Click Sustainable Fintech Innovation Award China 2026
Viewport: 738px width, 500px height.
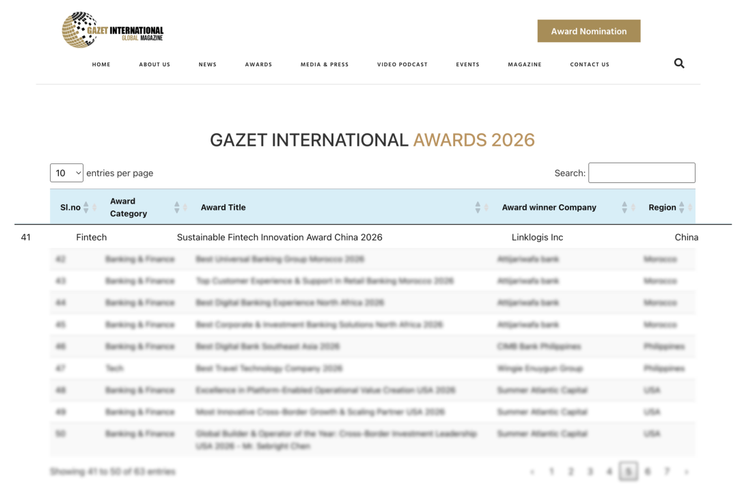280,237
